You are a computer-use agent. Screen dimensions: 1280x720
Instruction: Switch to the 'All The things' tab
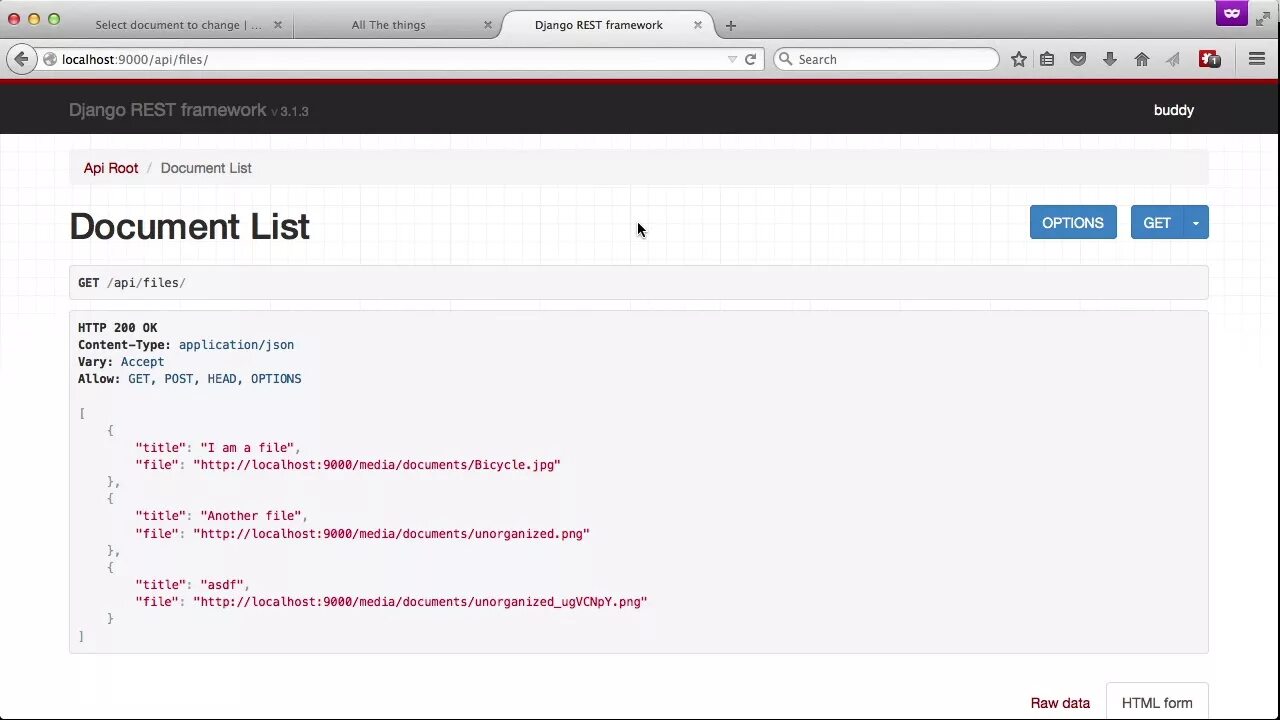pos(388,25)
